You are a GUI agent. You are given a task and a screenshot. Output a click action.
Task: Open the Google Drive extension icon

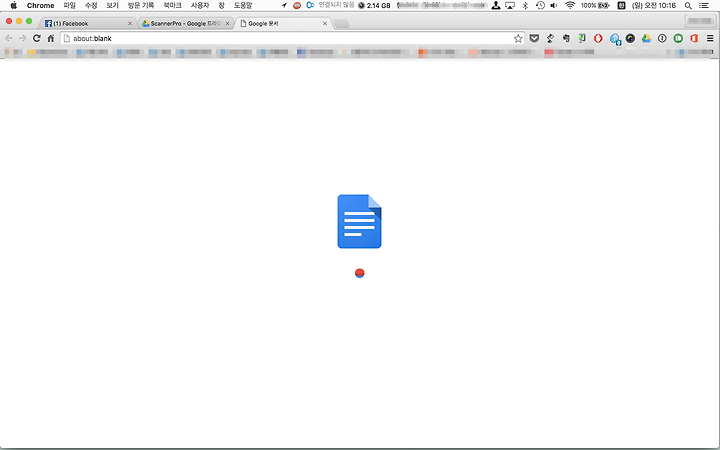click(646, 39)
